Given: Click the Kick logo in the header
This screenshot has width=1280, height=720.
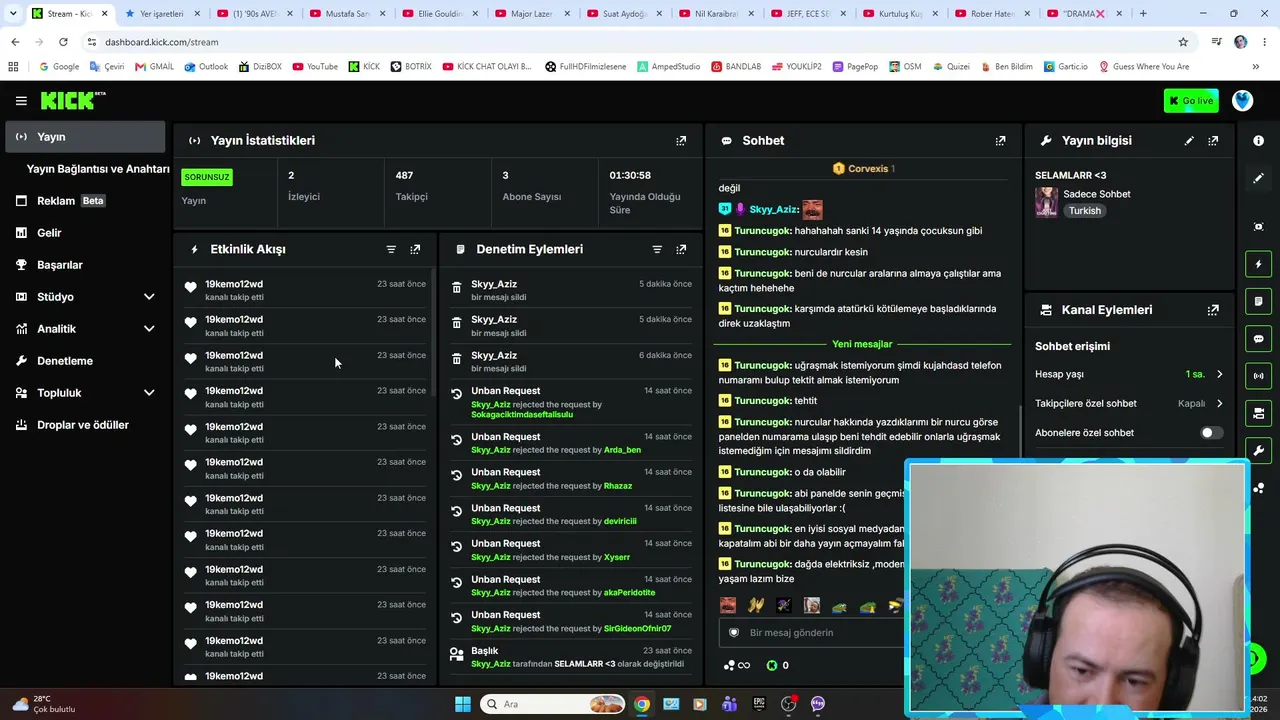Looking at the screenshot, I should (73, 101).
